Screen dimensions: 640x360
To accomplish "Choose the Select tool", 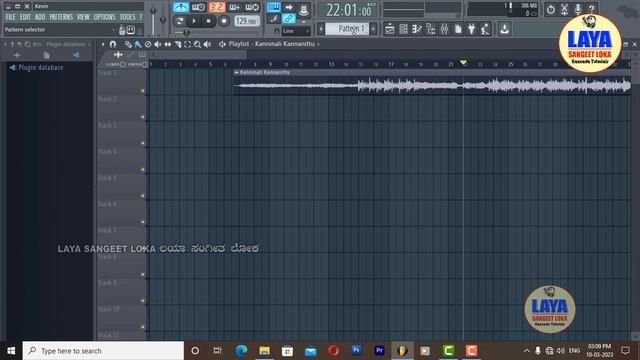I will [x=187, y=44].
